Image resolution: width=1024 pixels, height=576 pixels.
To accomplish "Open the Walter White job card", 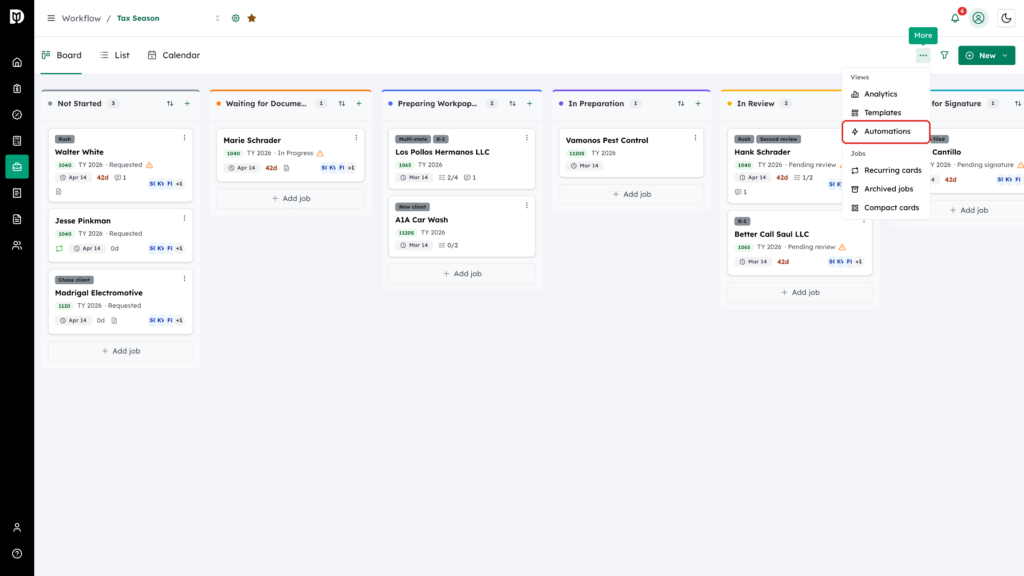I will click(121, 165).
